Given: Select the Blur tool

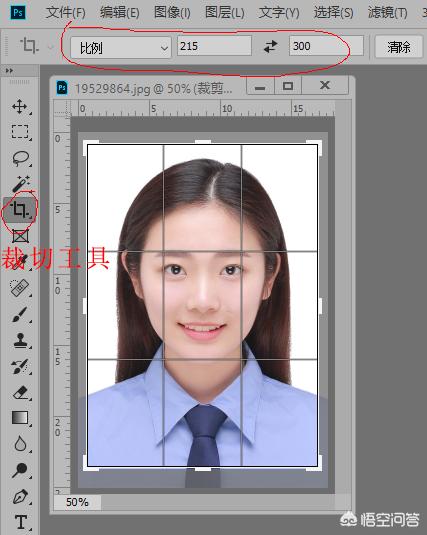Looking at the screenshot, I should coord(20,444).
